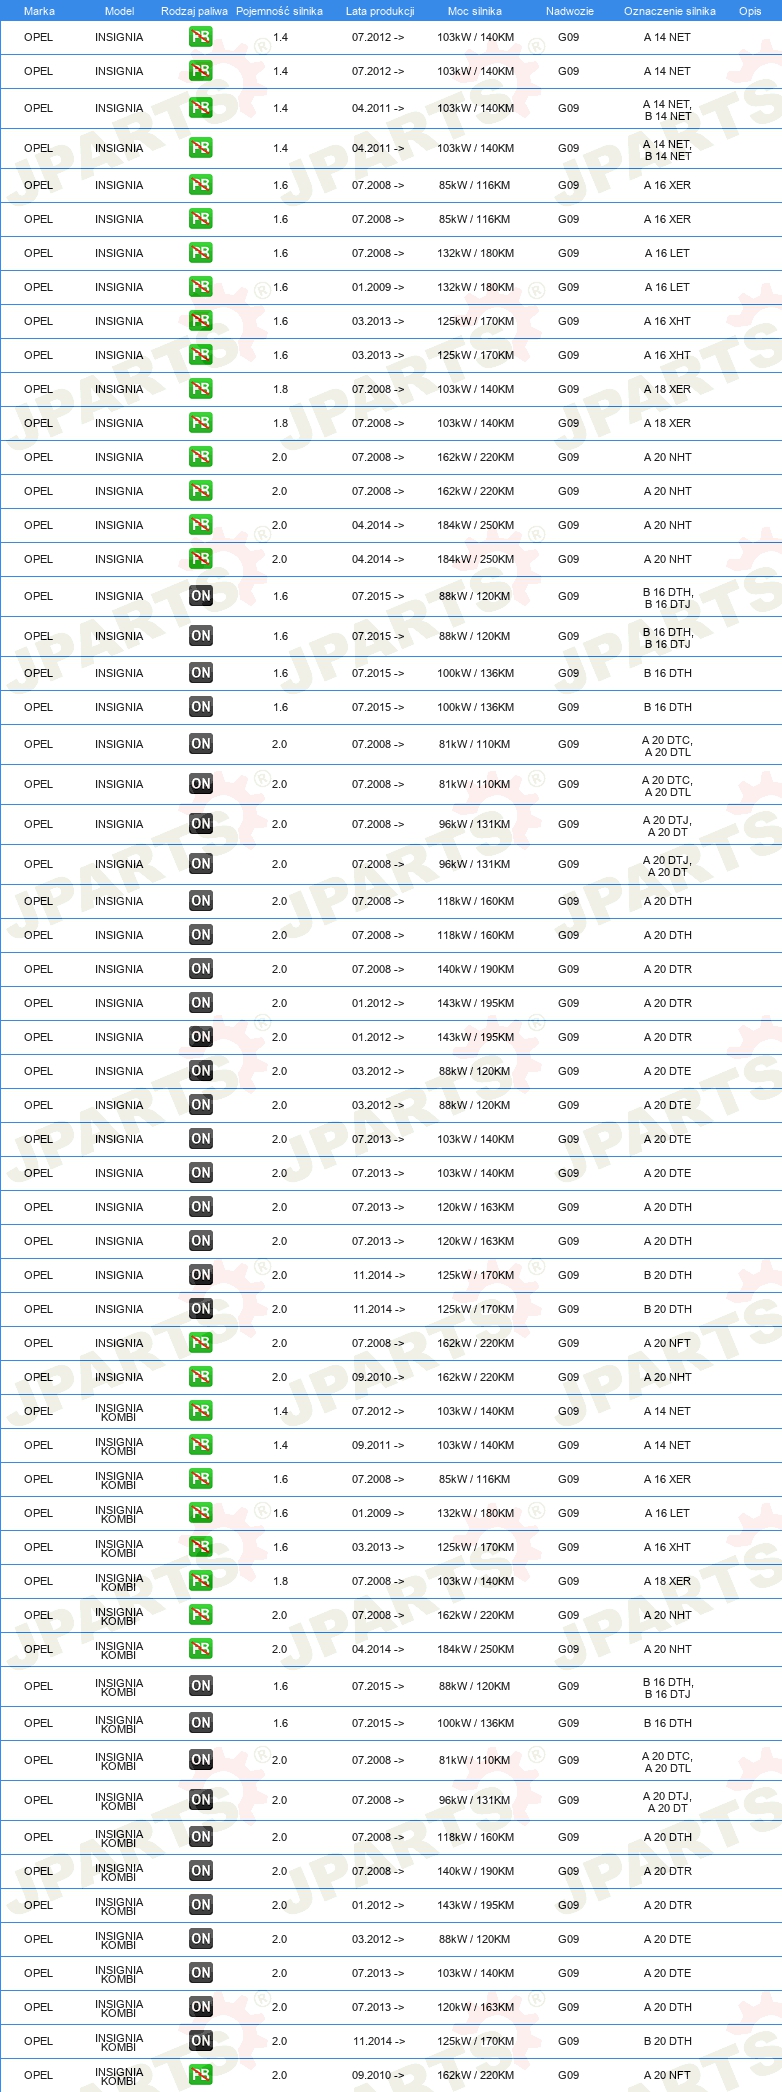782x2092 pixels.
Task: Click PB icon in Insignia Kombi A 20 NFT row
Action: pos(201,2075)
